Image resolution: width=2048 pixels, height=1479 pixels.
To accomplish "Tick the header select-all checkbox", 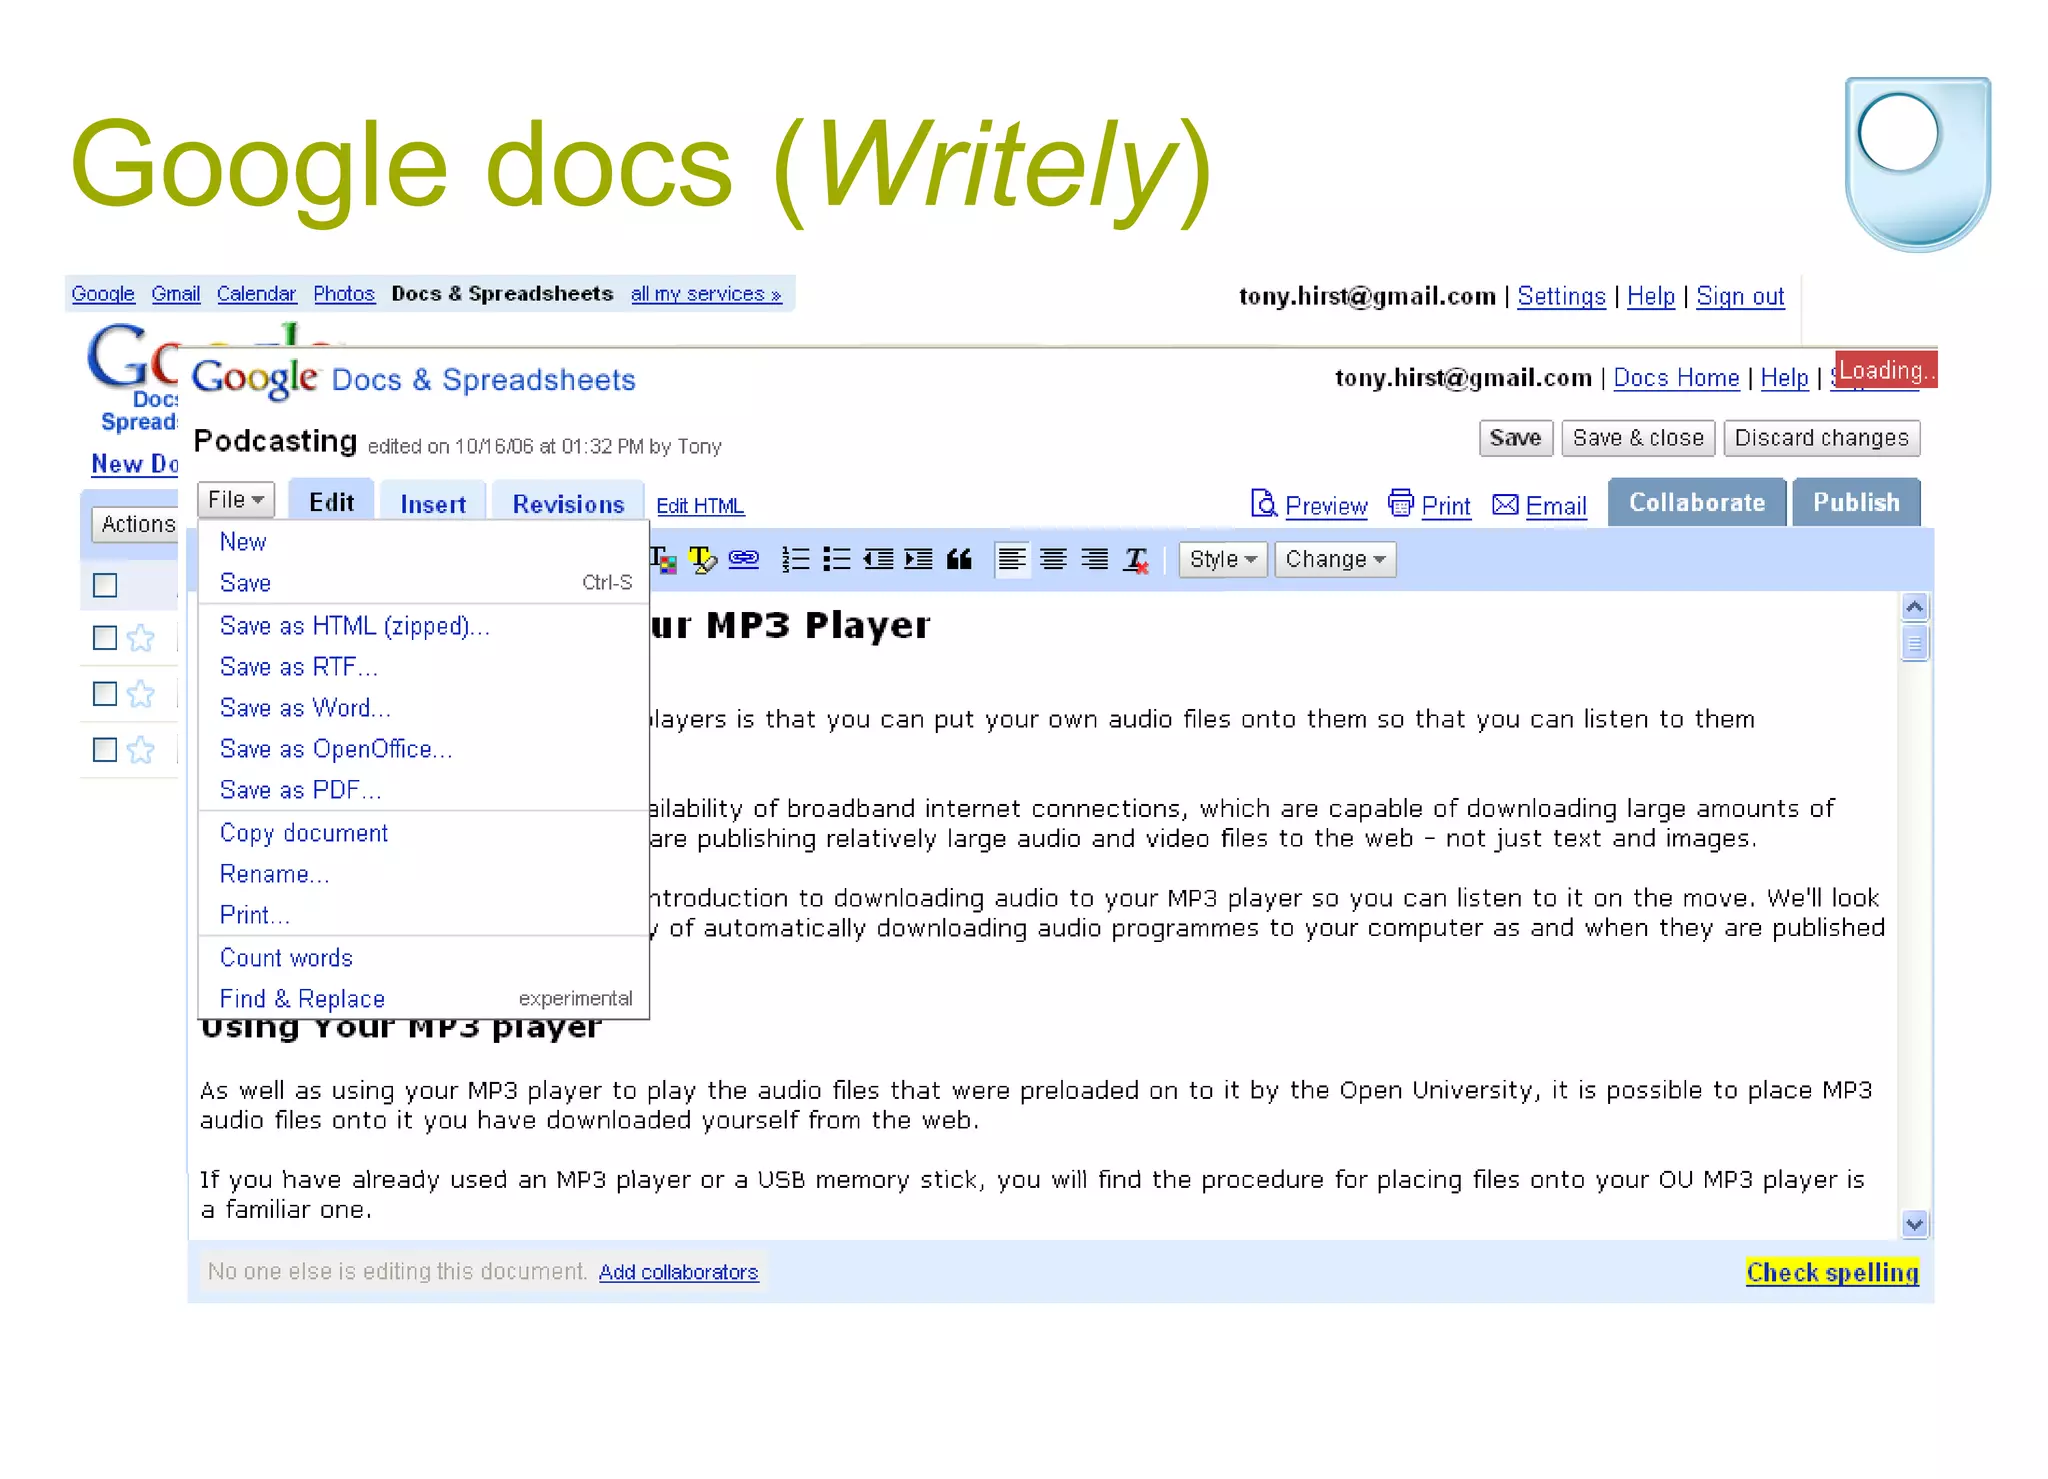I will click(x=105, y=585).
